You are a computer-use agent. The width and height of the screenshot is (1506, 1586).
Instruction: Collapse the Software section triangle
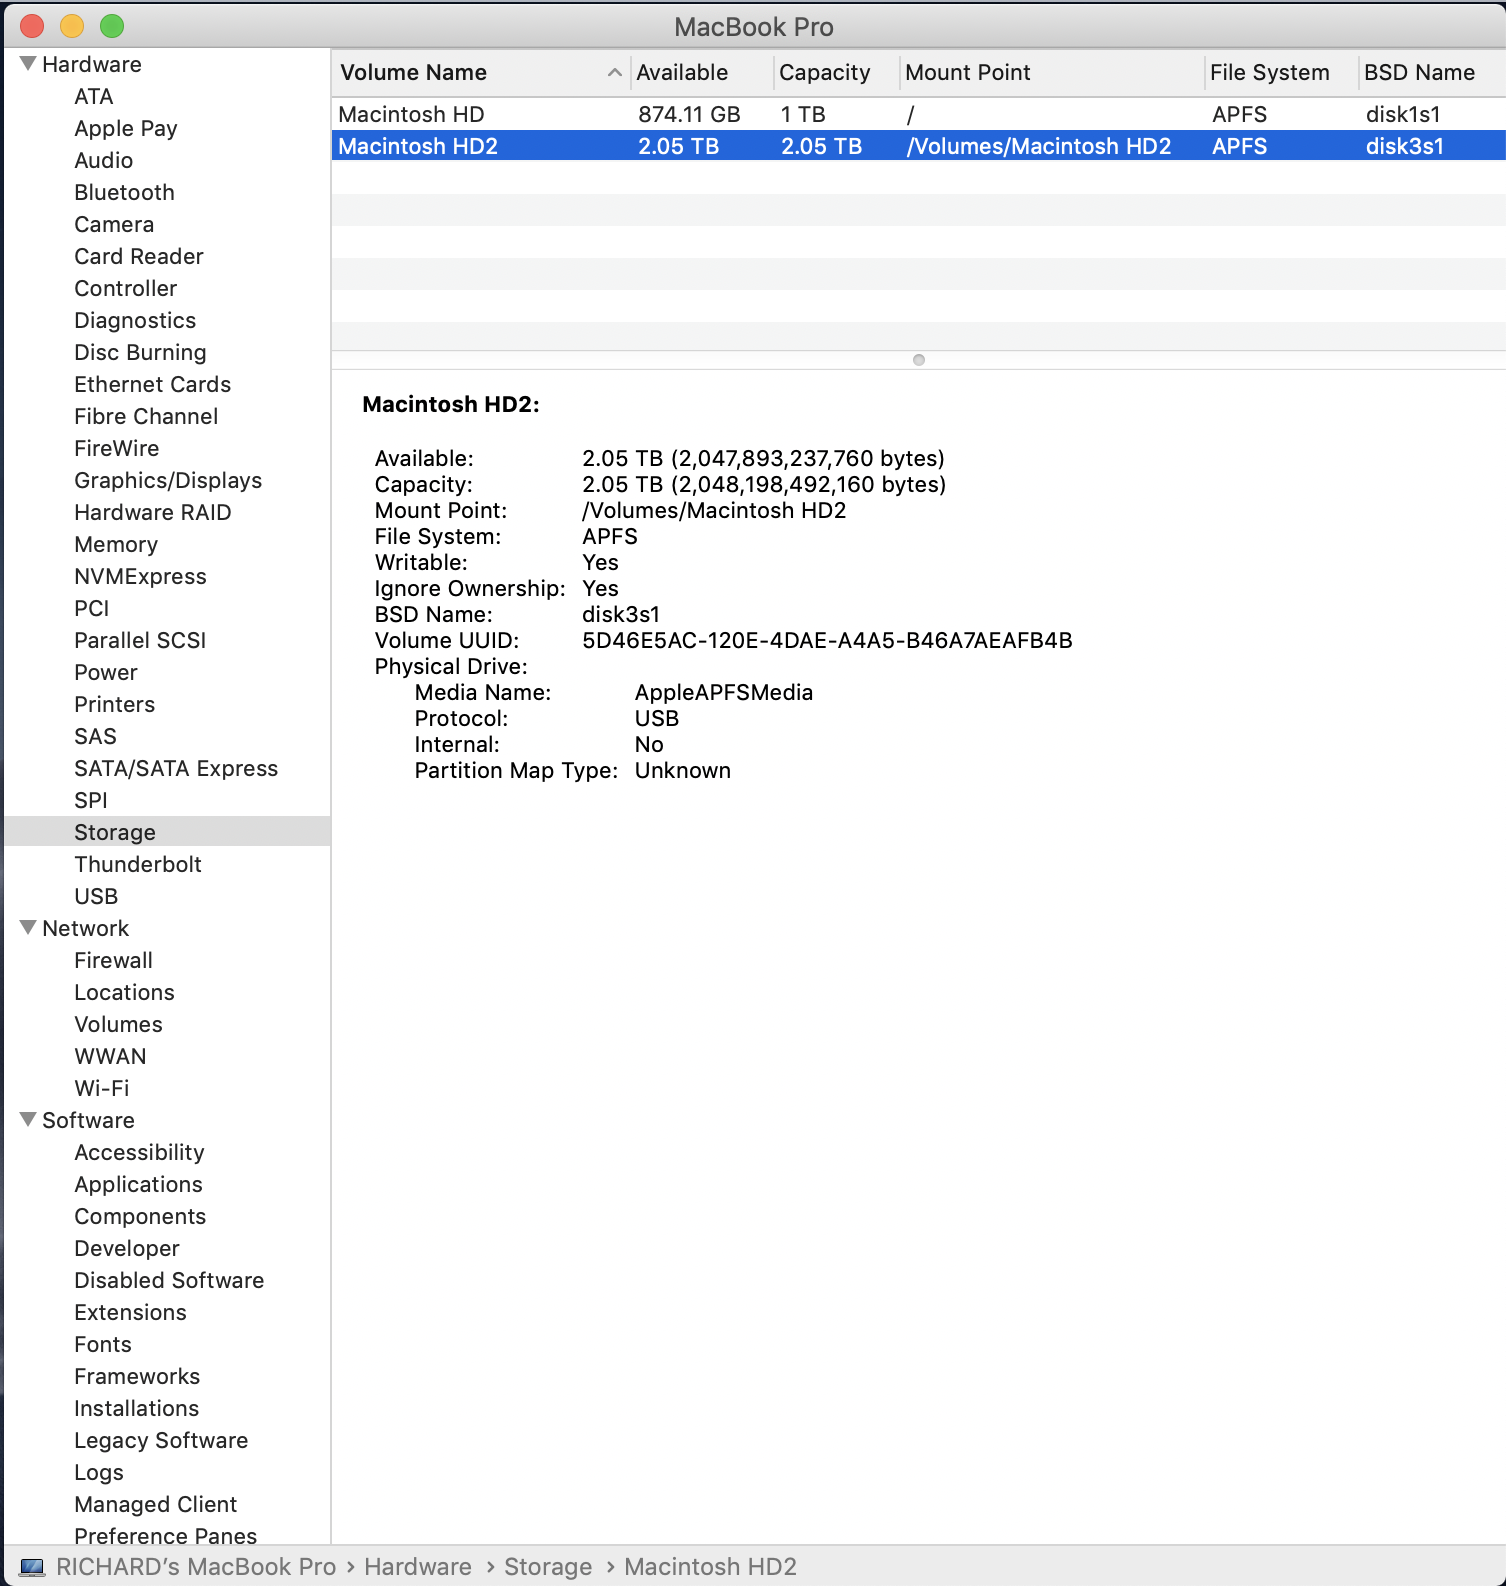pos(28,1120)
